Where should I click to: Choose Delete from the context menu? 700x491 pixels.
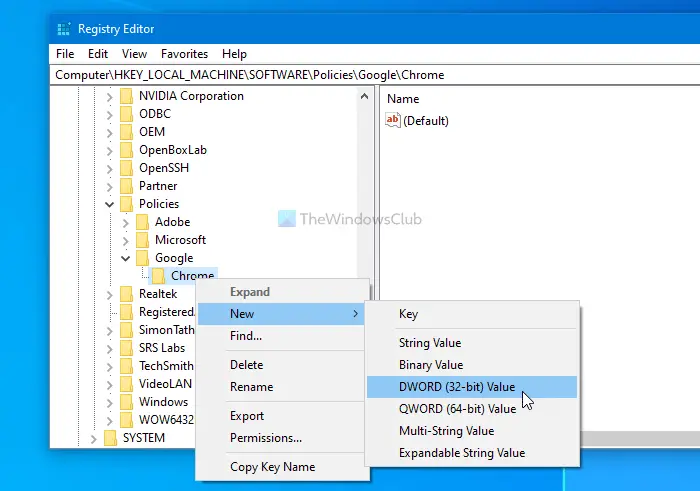(282, 365)
